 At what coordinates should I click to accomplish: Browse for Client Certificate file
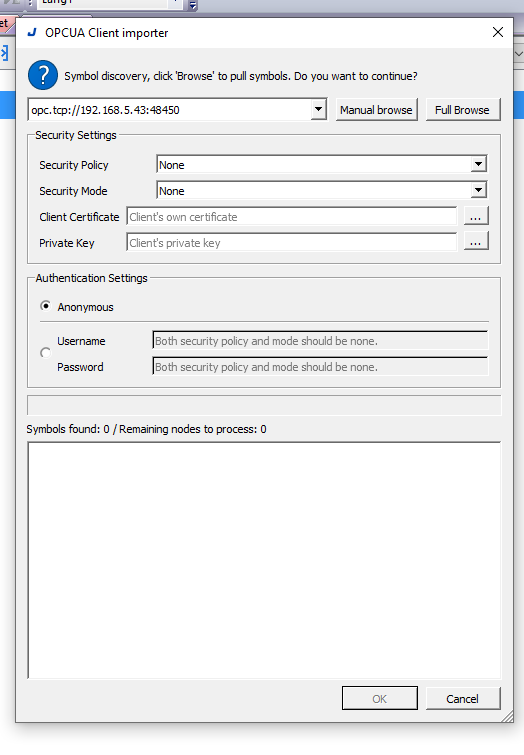click(x=476, y=216)
